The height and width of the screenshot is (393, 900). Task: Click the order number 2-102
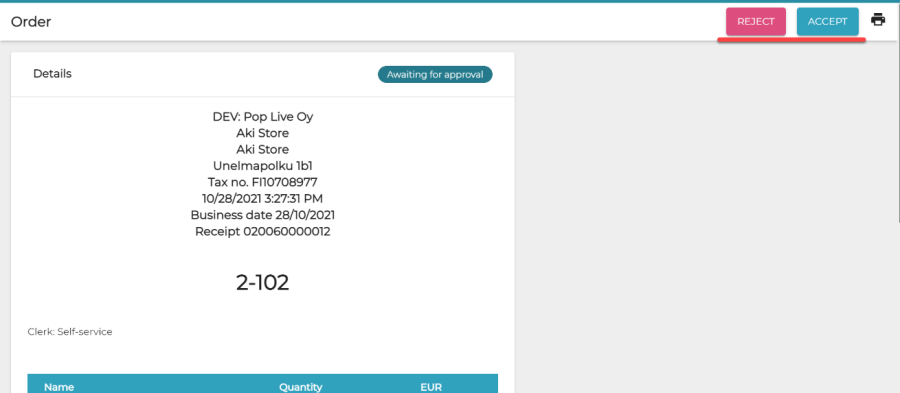click(262, 282)
